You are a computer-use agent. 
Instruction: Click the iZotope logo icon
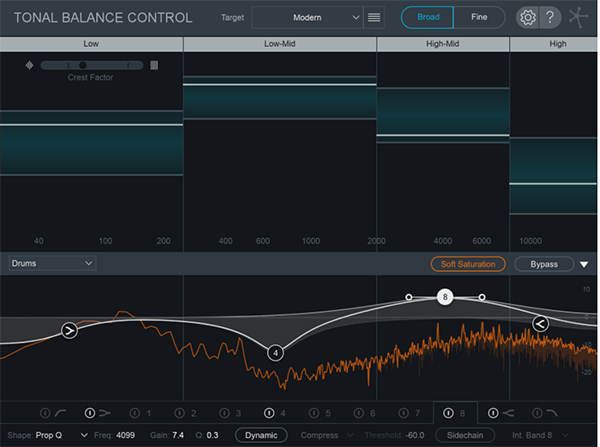click(x=578, y=17)
